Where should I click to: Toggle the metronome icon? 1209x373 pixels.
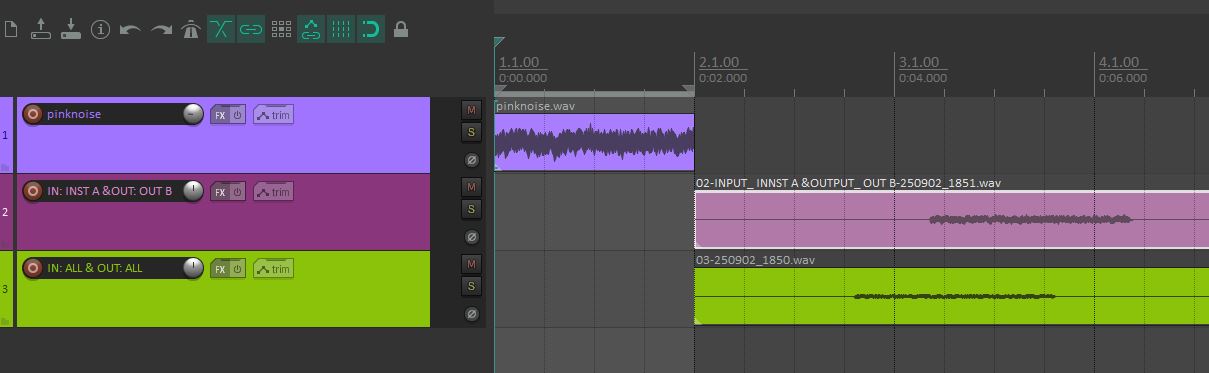(x=191, y=30)
